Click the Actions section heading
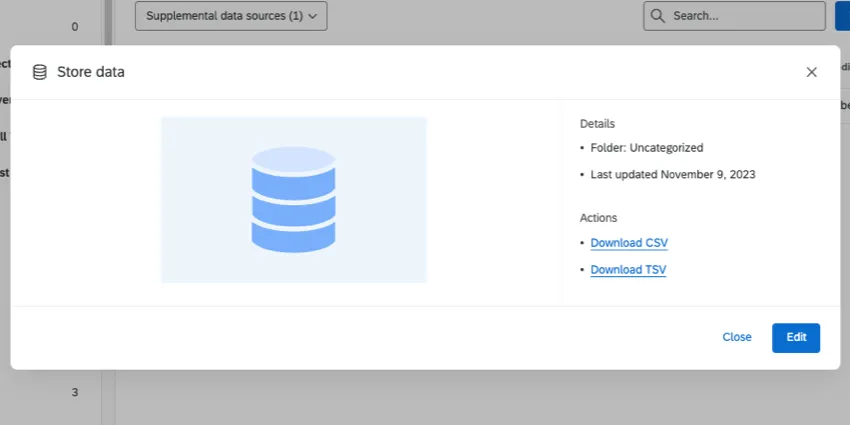Screen dimensions: 850x425 pyautogui.click(x=598, y=218)
